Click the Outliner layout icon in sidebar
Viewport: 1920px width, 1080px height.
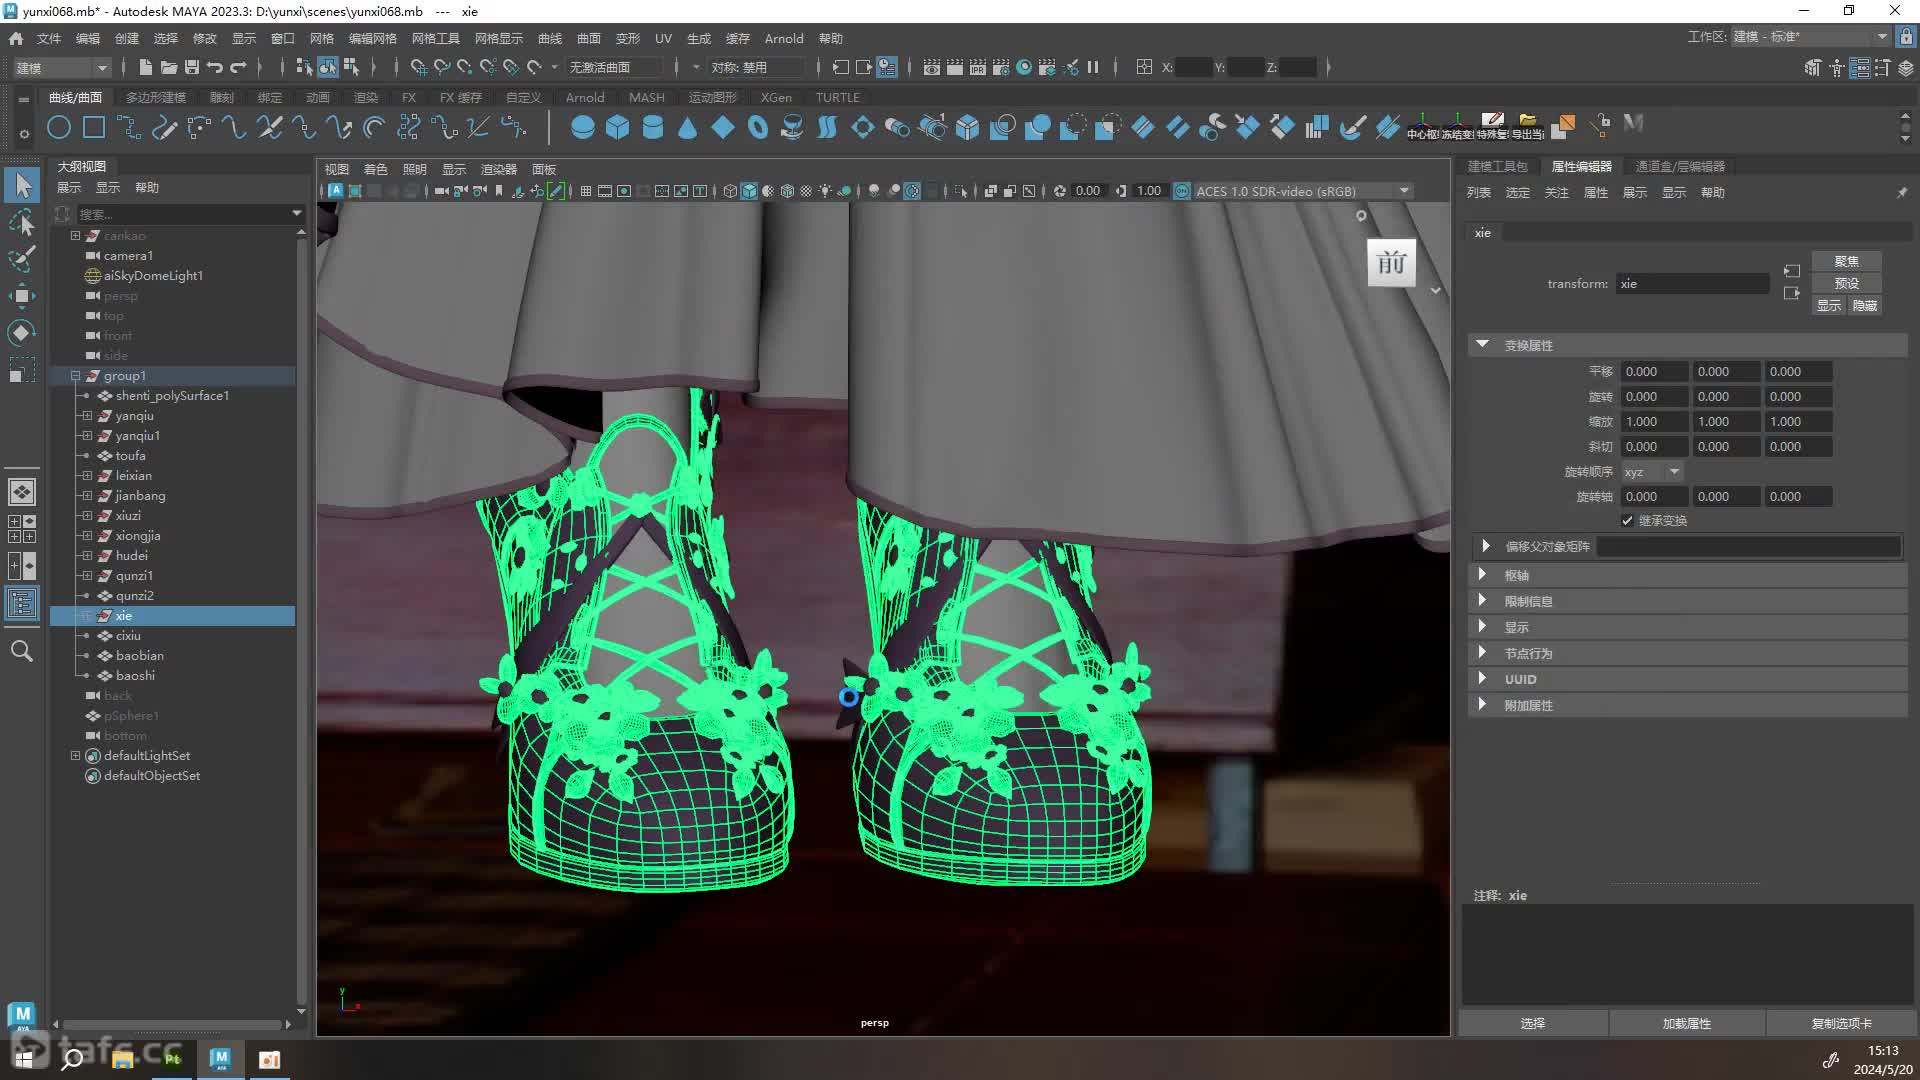(x=22, y=603)
